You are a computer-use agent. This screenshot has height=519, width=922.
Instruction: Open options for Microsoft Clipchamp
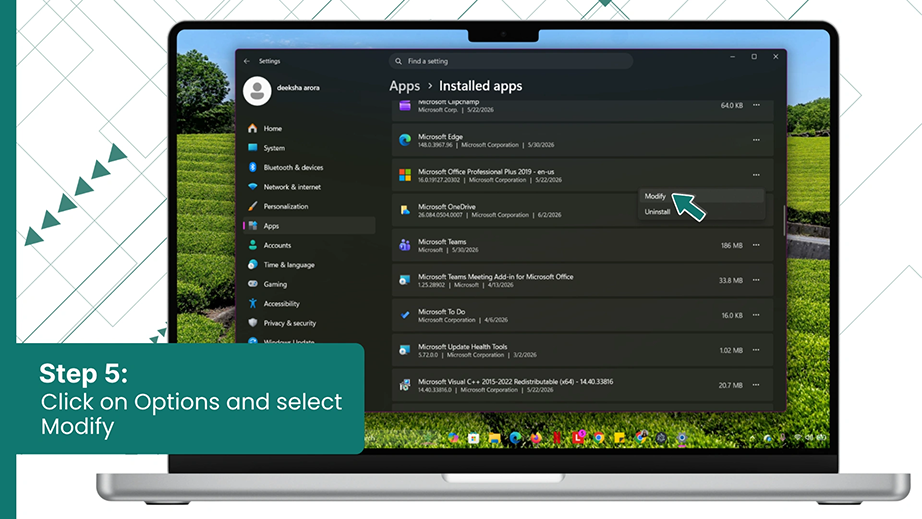tap(756, 105)
